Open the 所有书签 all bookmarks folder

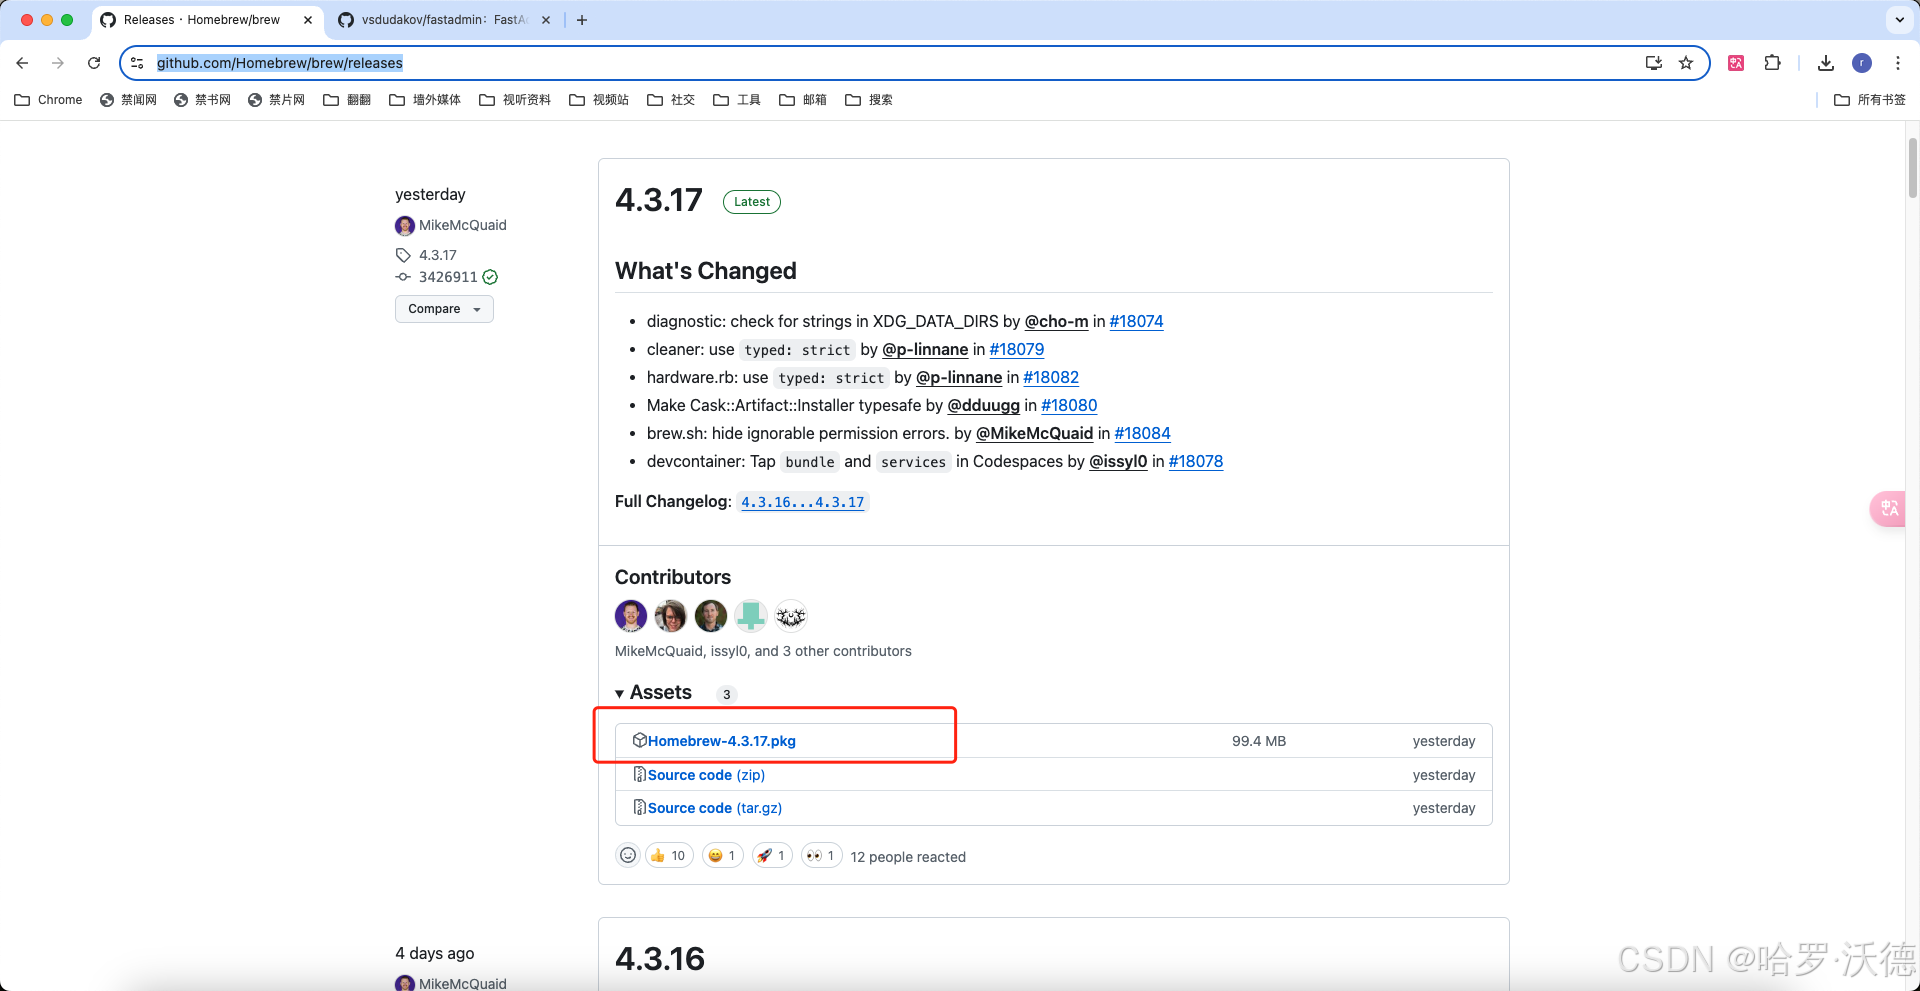click(1870, 100)
